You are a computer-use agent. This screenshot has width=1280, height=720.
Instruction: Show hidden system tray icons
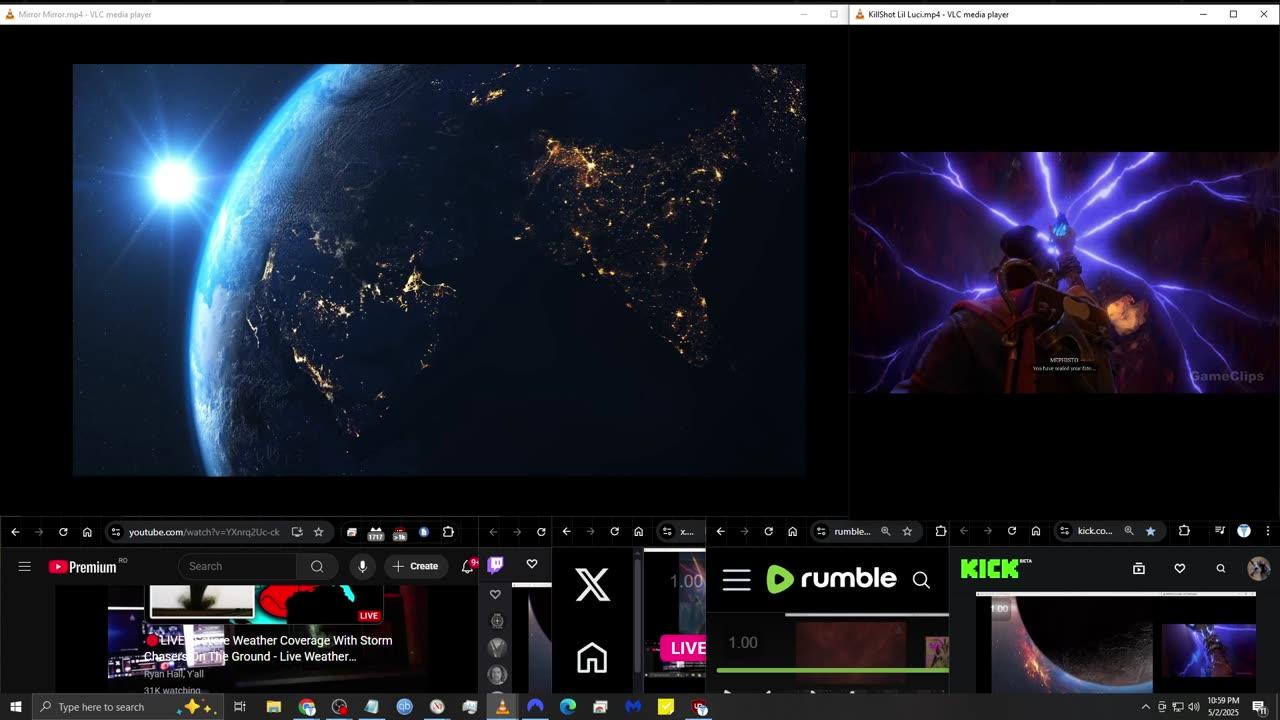pyautogui.click(x=1145, y=707)
